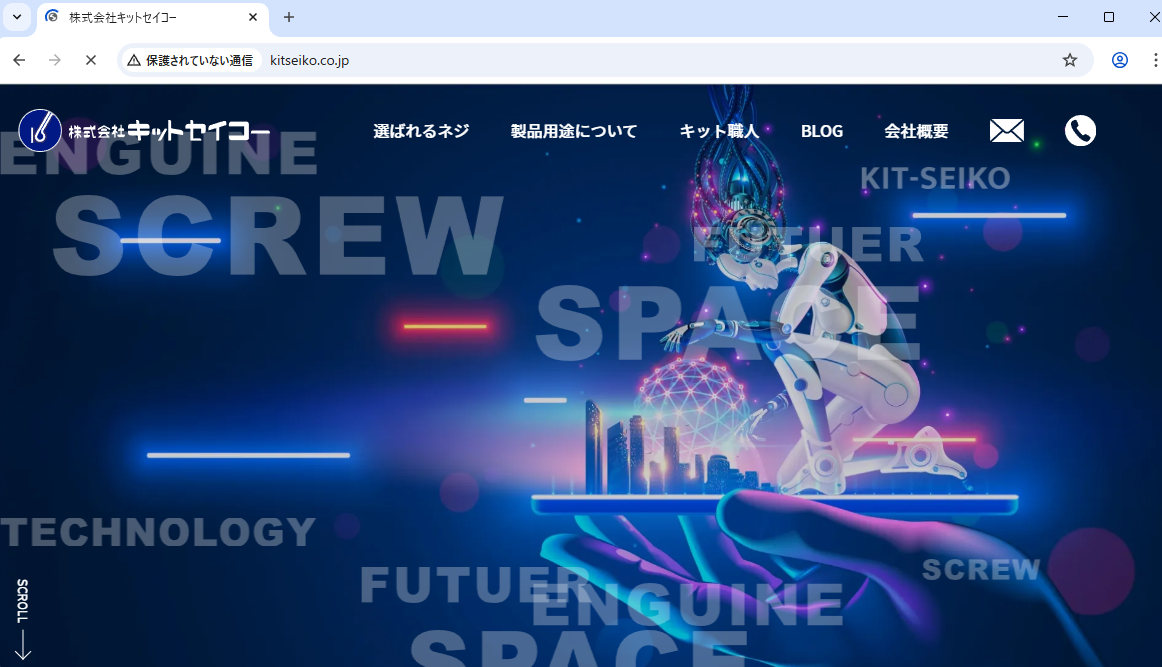Image resolution: width=1162 pixels, height=667 pixels.
Task: Click the 製品用途について link
Action: 574,130
